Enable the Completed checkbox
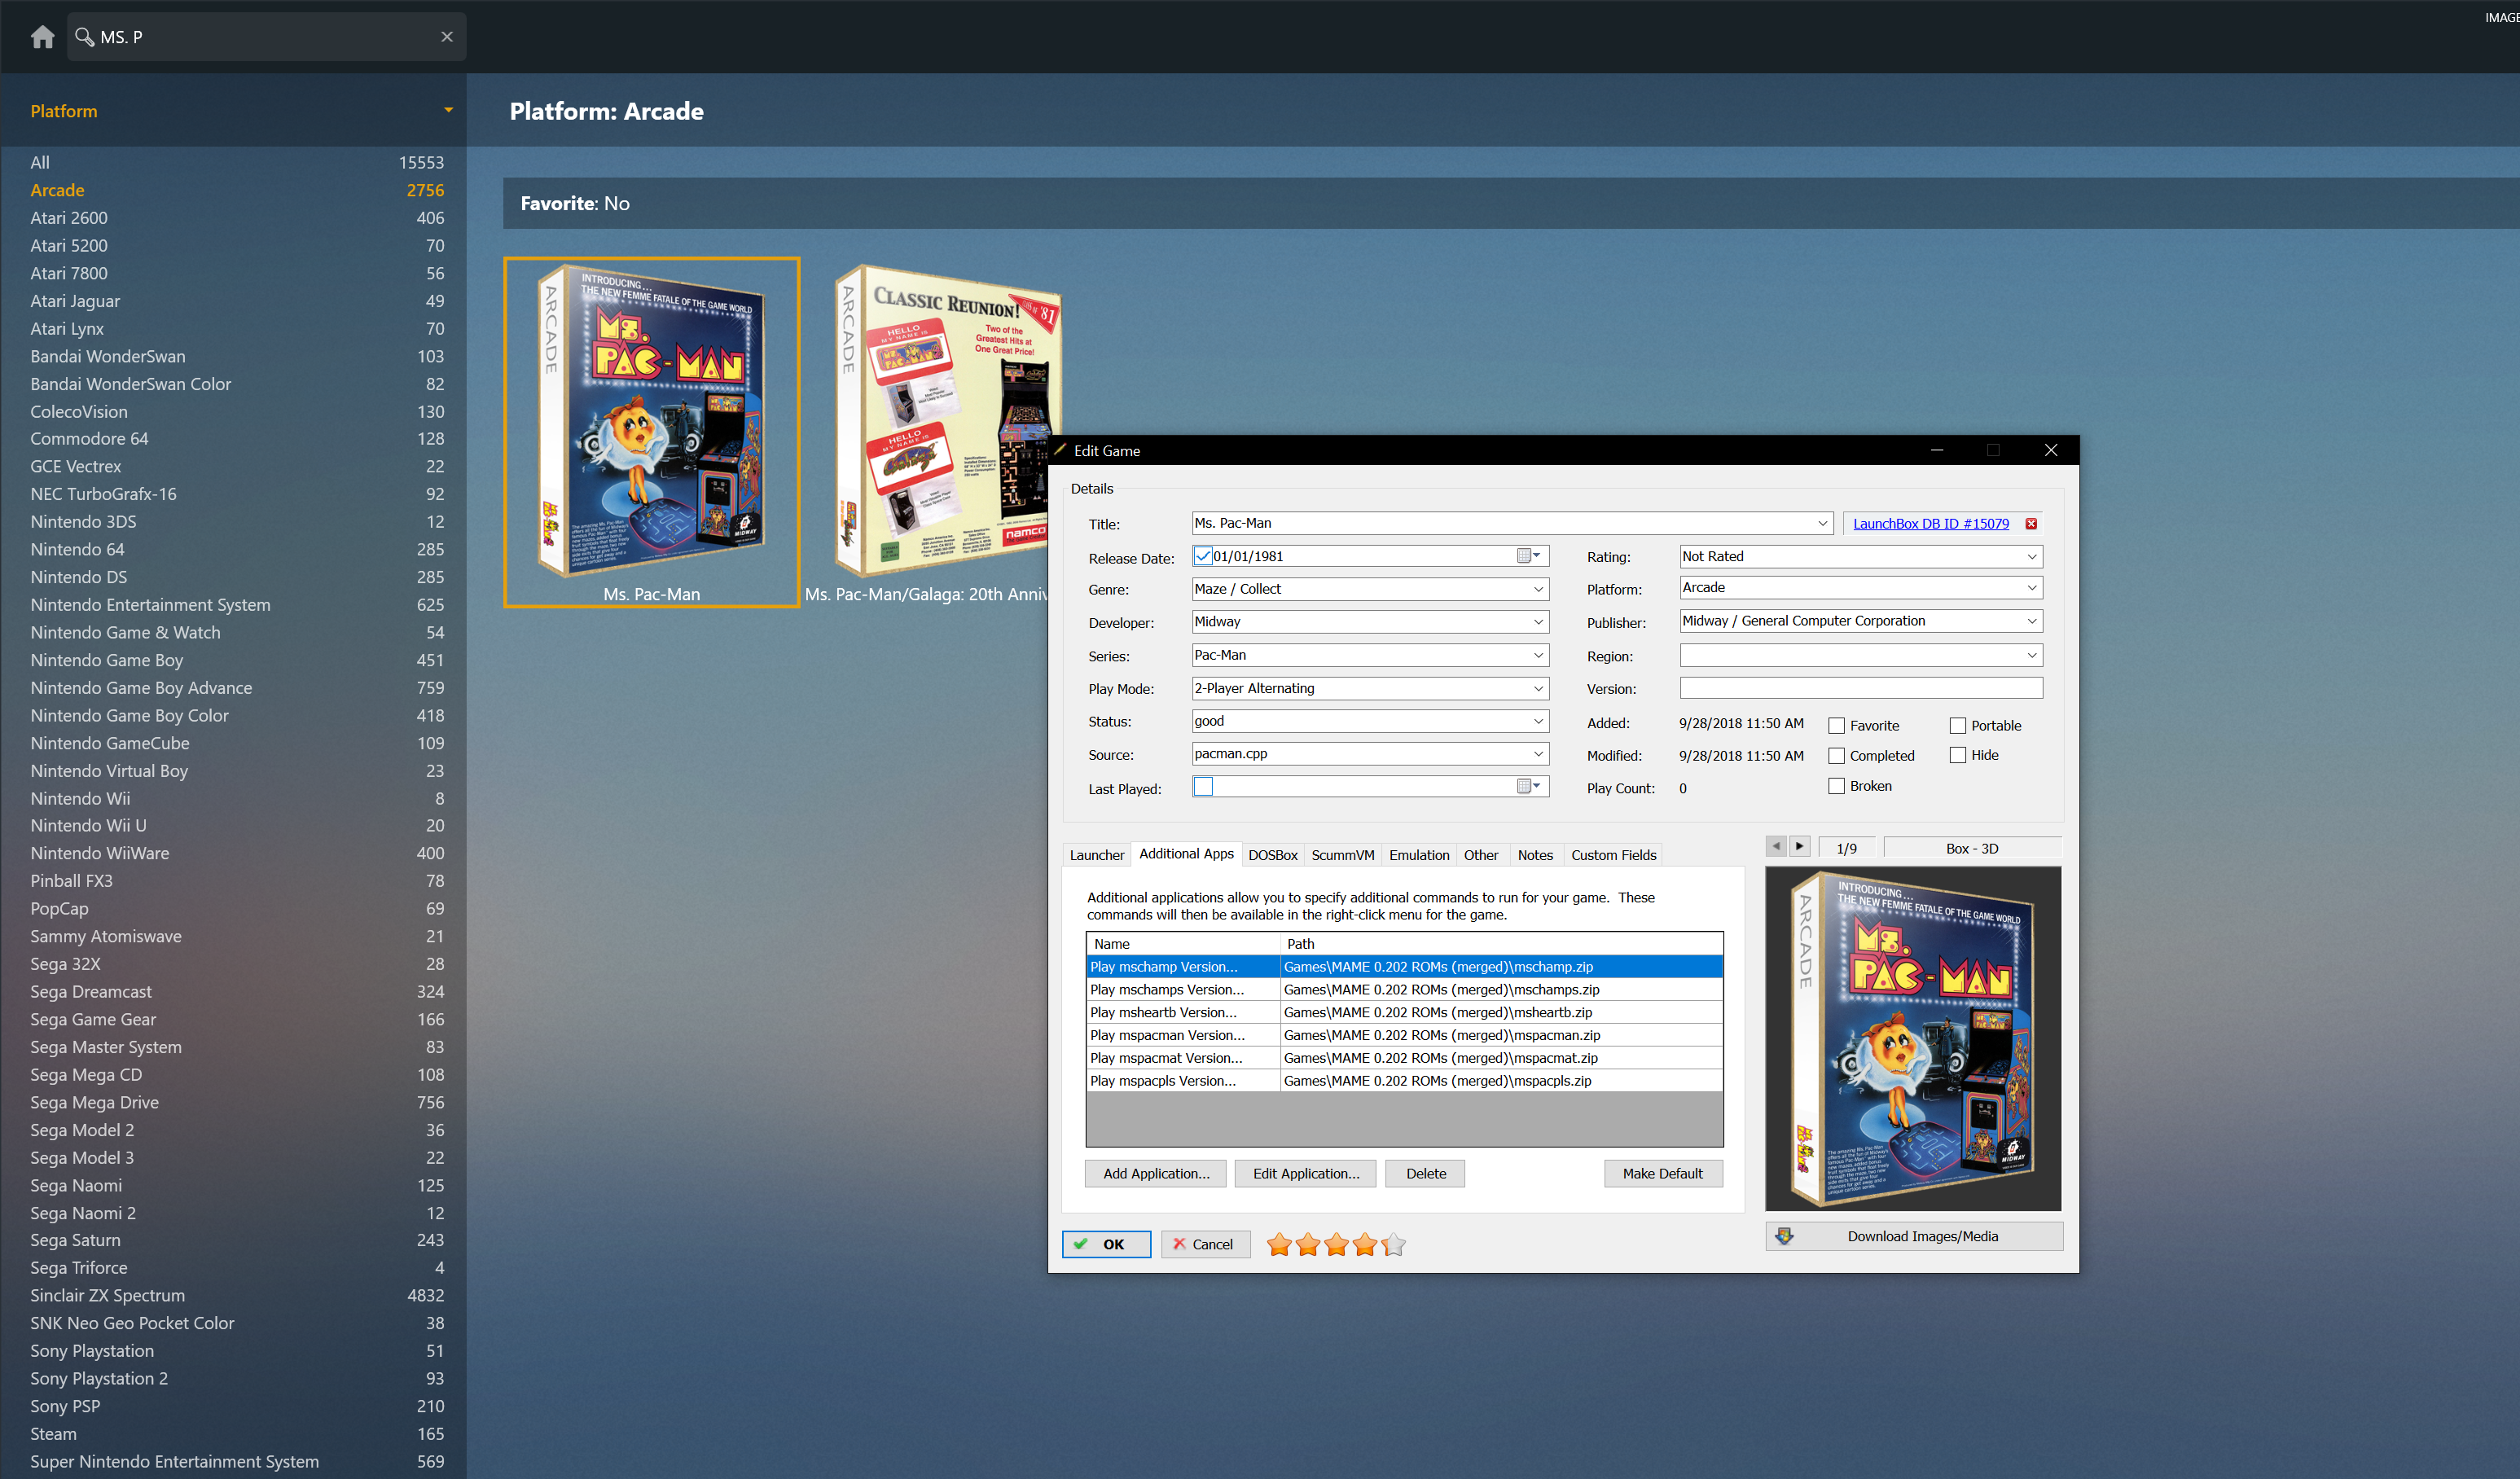This screenshot has width=2520, height=1479. click(1836, 756)
